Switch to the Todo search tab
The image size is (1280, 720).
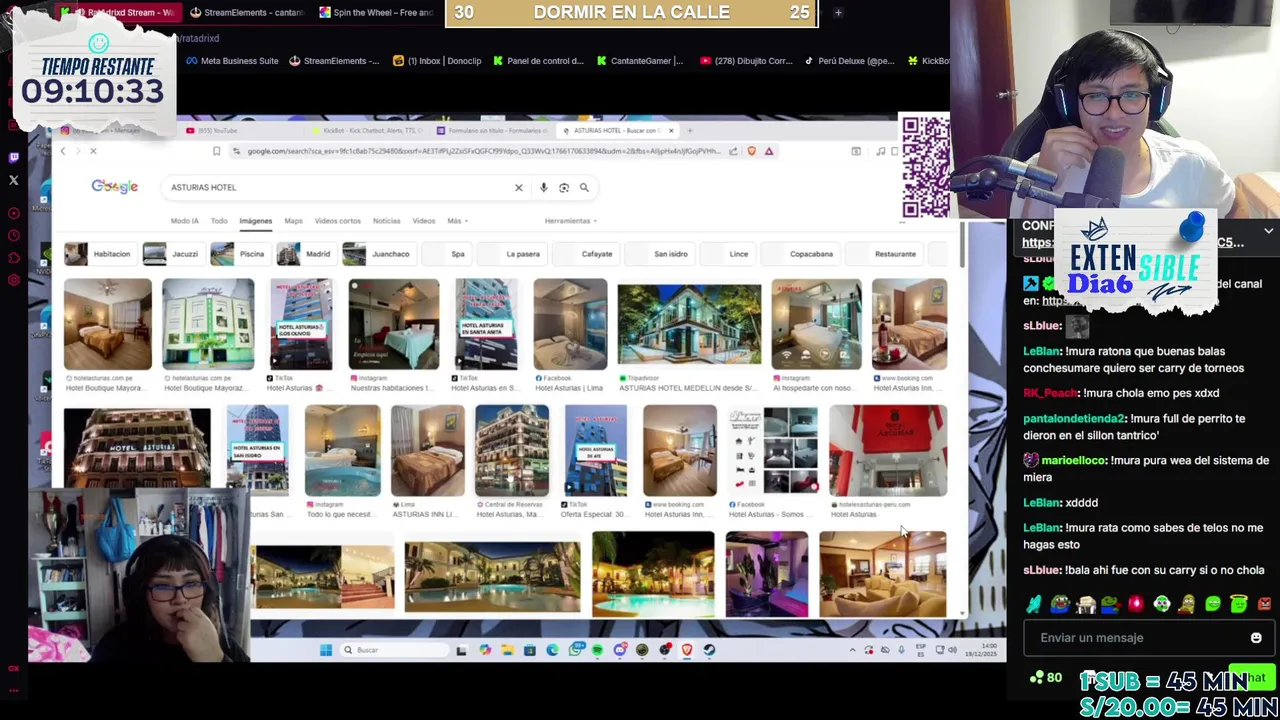coord(219,221)
